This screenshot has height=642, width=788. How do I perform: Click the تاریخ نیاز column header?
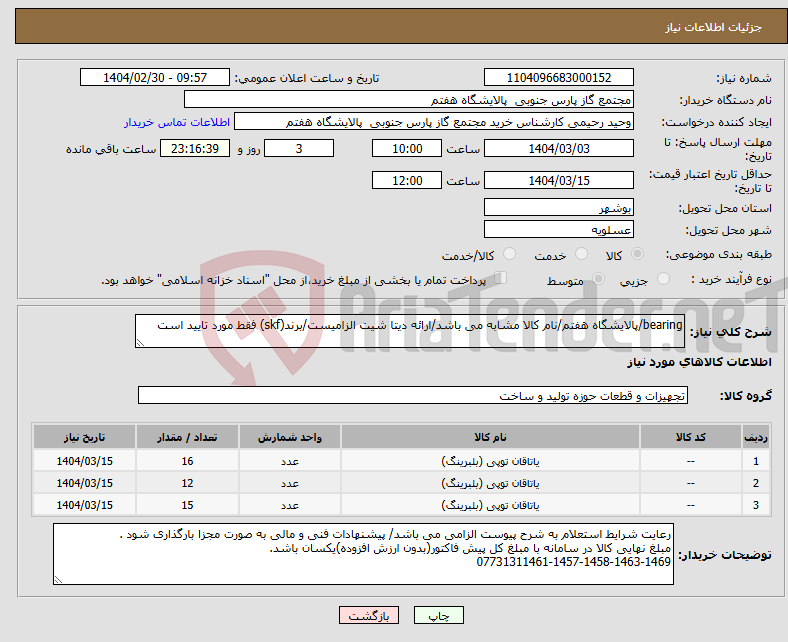click(84, 437)
